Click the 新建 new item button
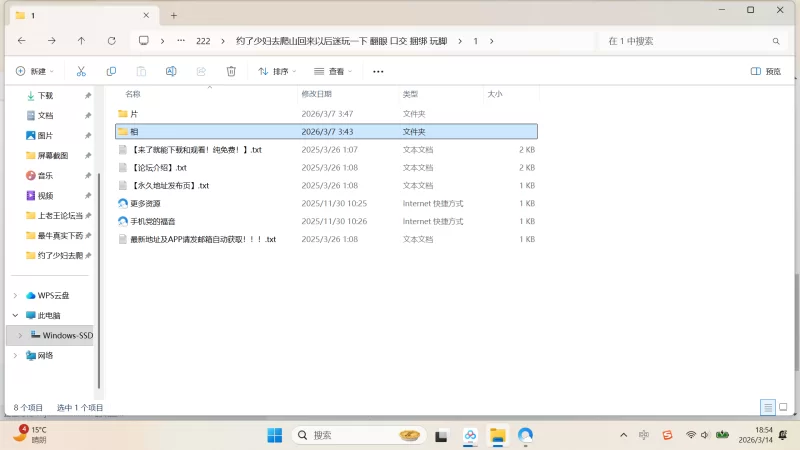 click(34, 71)
